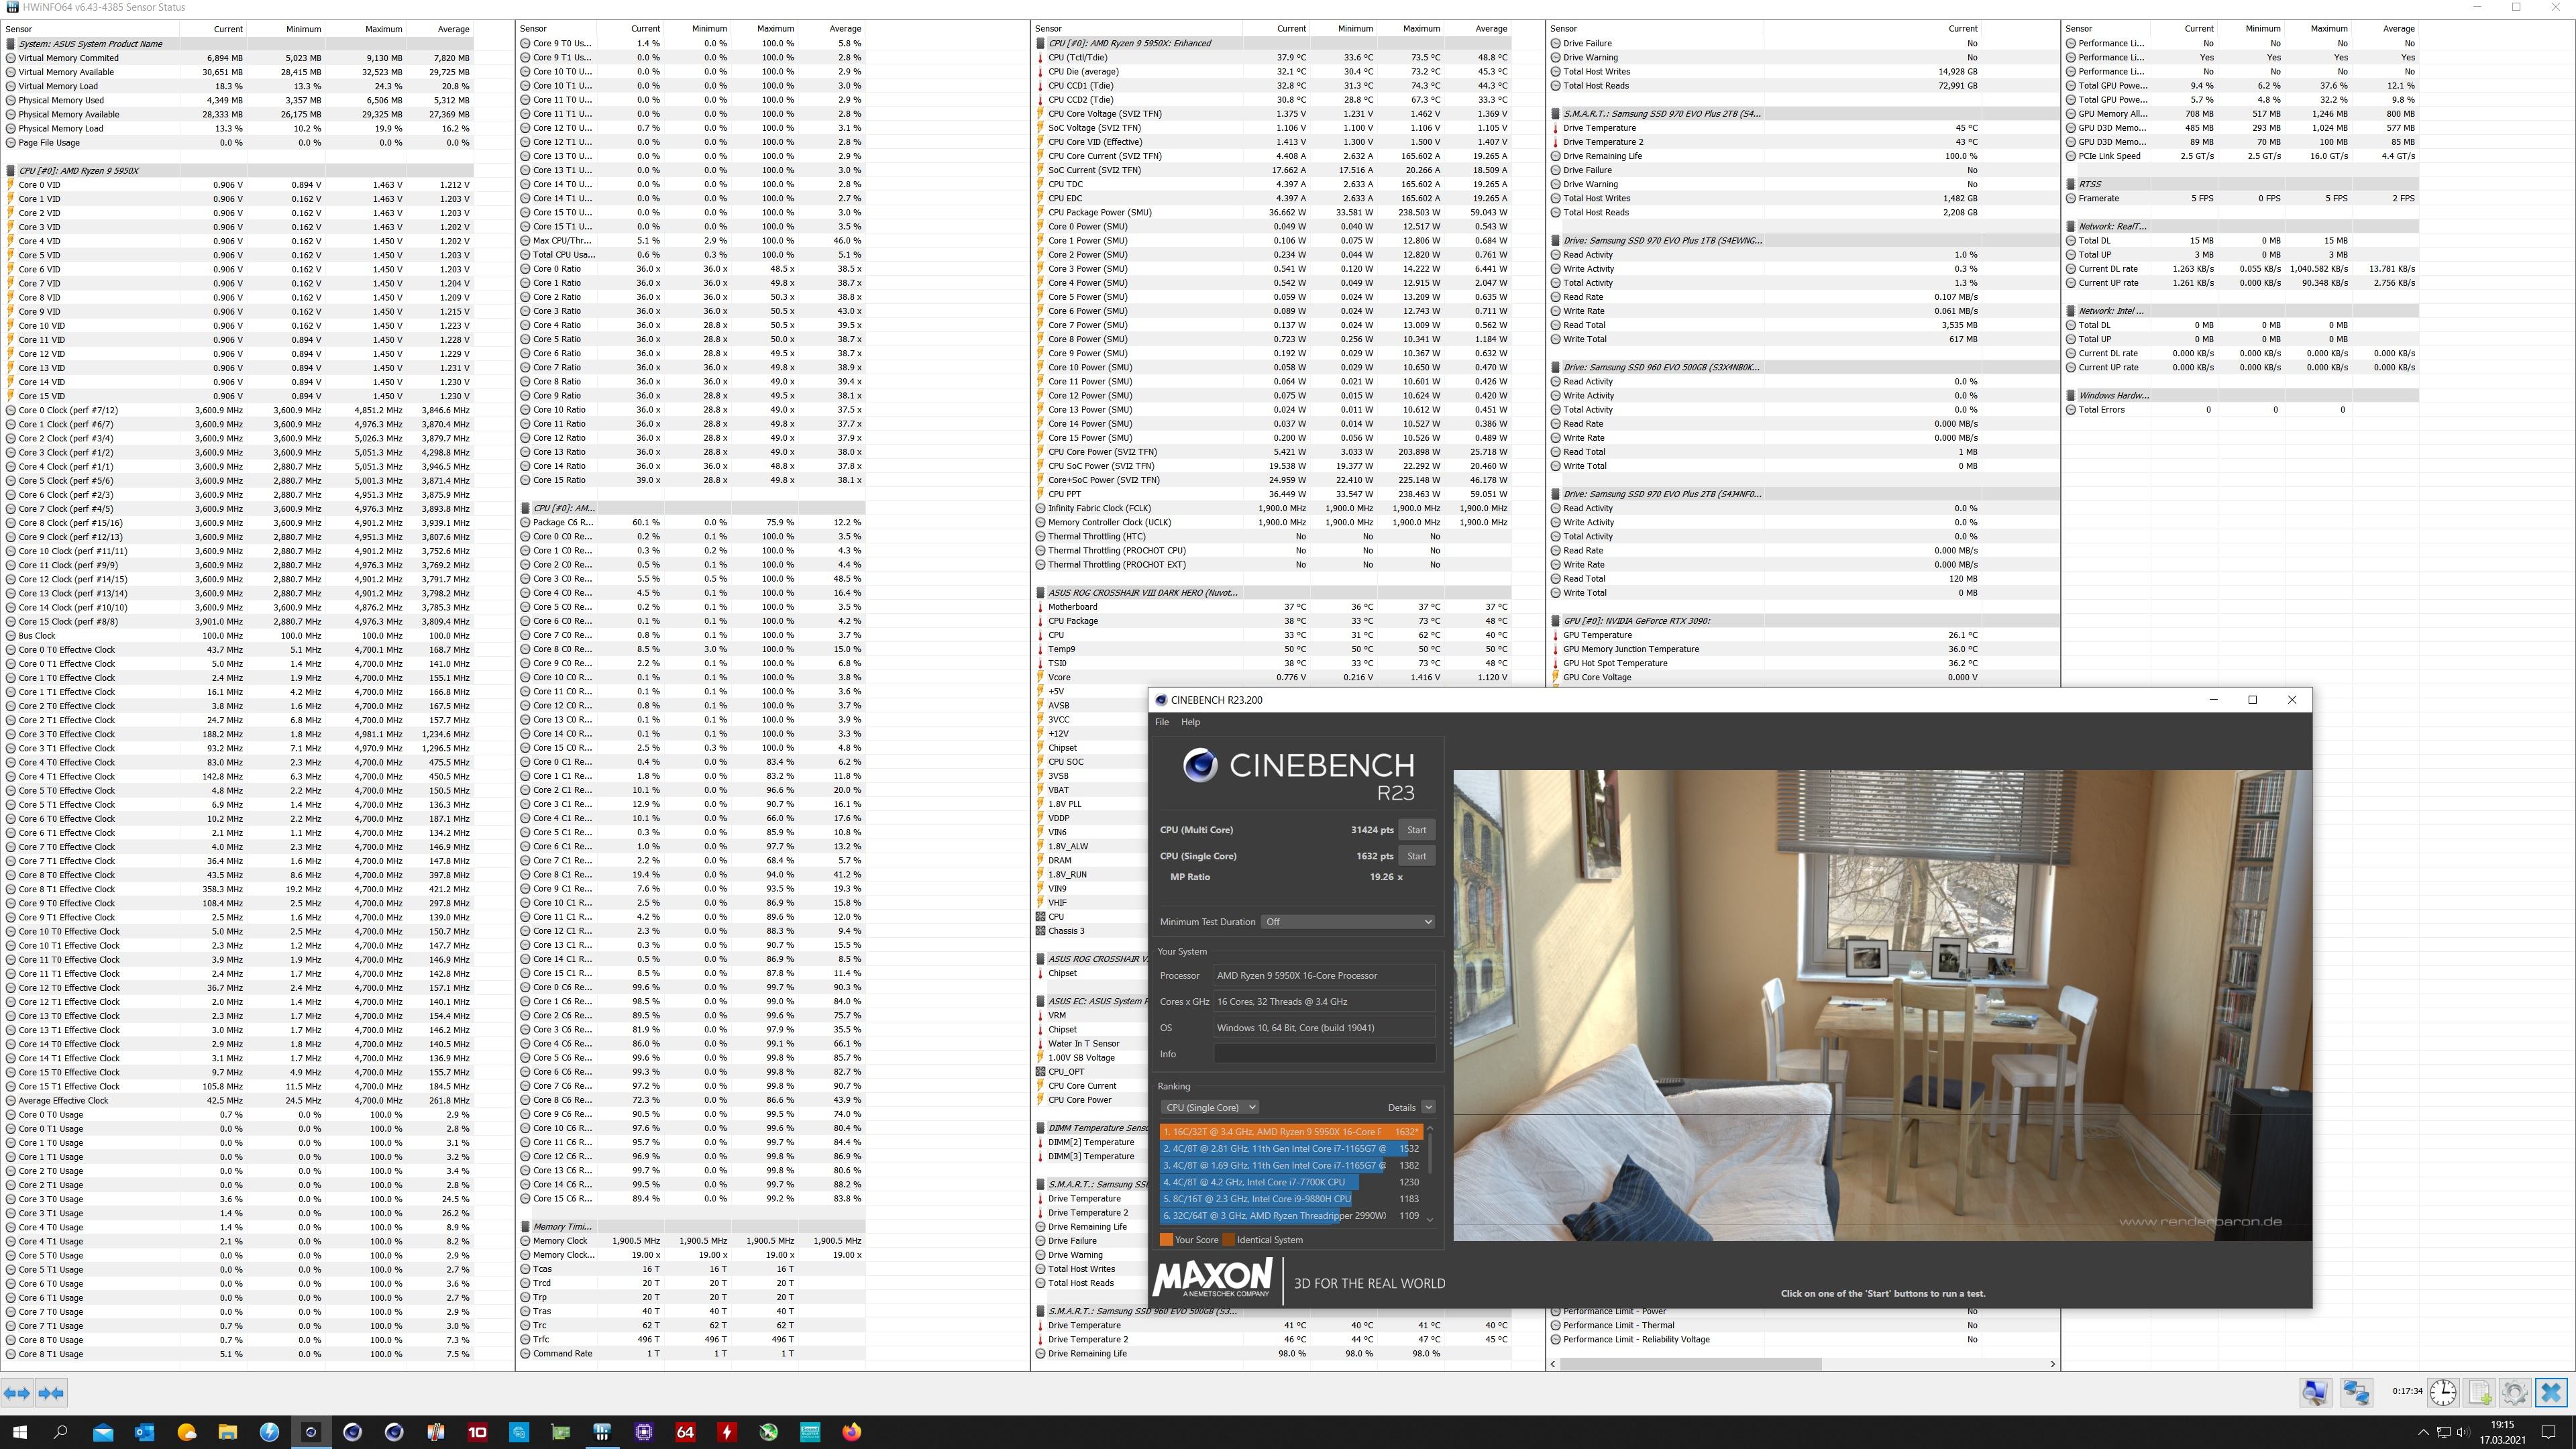Open red '64' AIDA64 taskbar icon
Viewport: 2576px width, 1449px height.
click(x=685, y=1432)
